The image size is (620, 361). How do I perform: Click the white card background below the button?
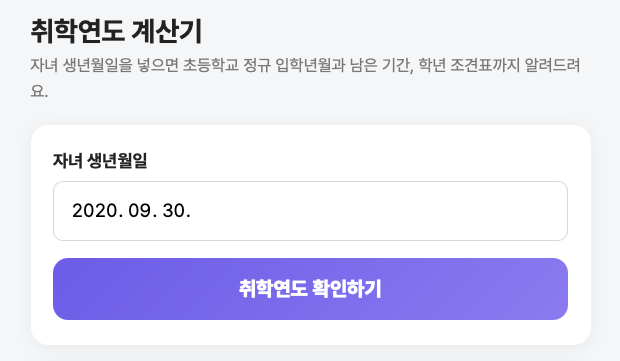click(x=310, y=332)
